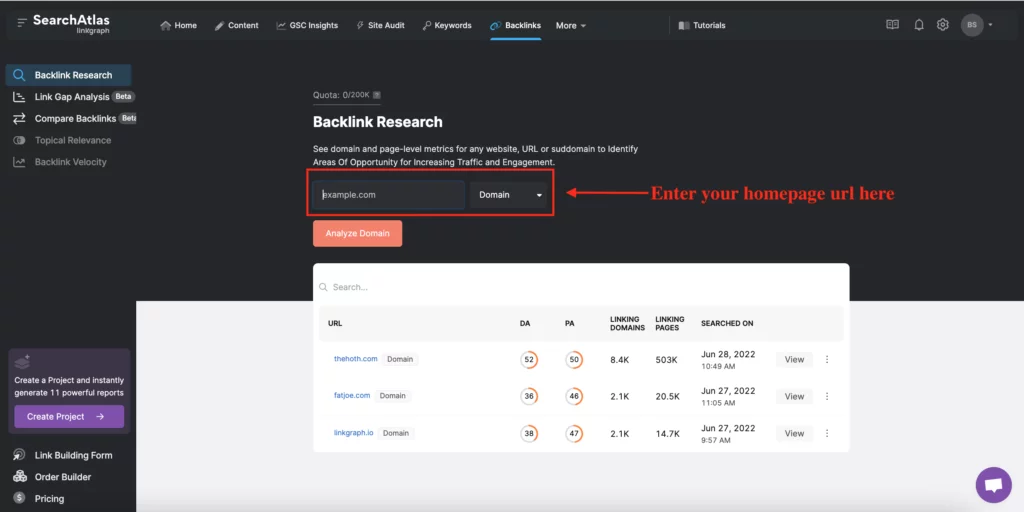Select Link Gap Analysis in sidebar
1024x512 pixels.
click(71, 97)
